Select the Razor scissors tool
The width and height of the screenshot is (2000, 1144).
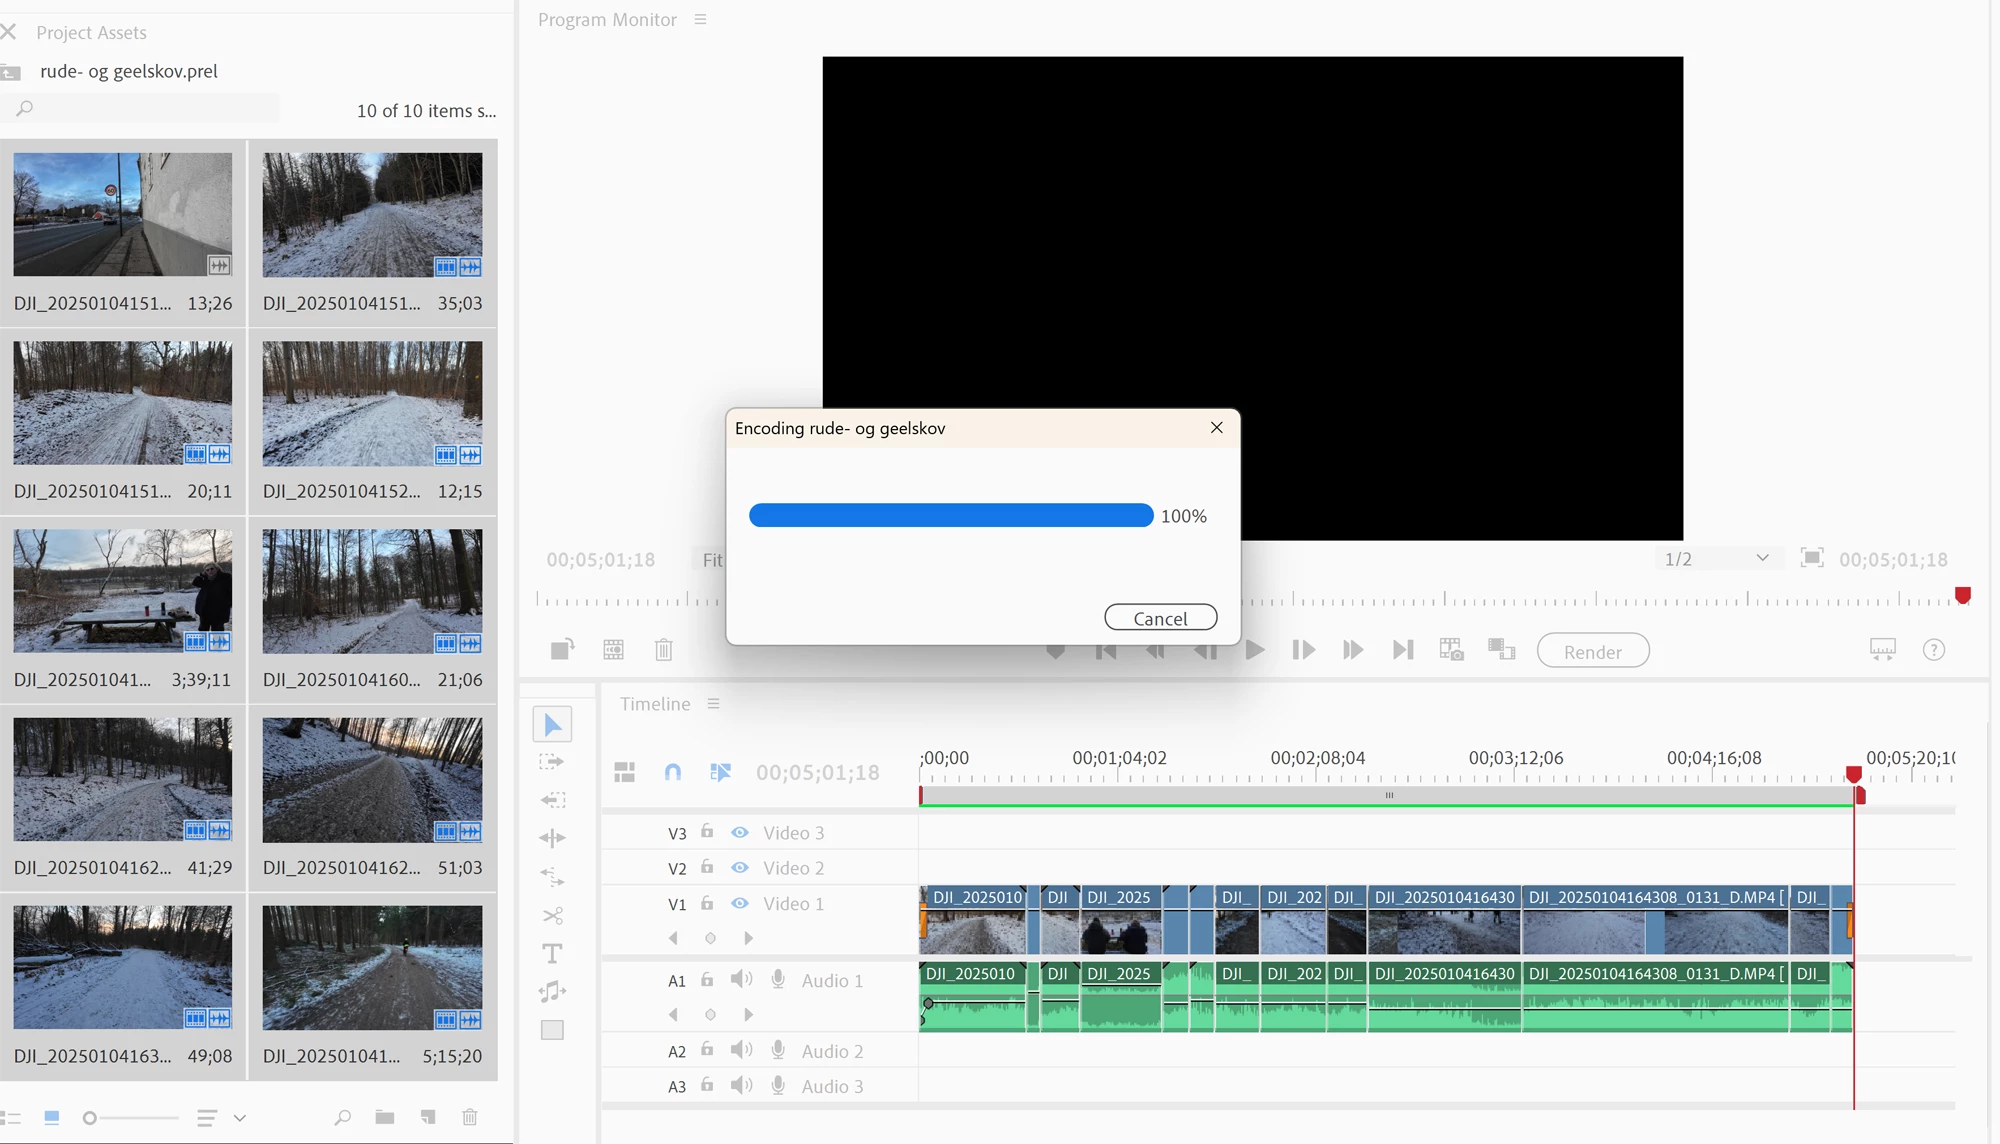tap(552, 915)
